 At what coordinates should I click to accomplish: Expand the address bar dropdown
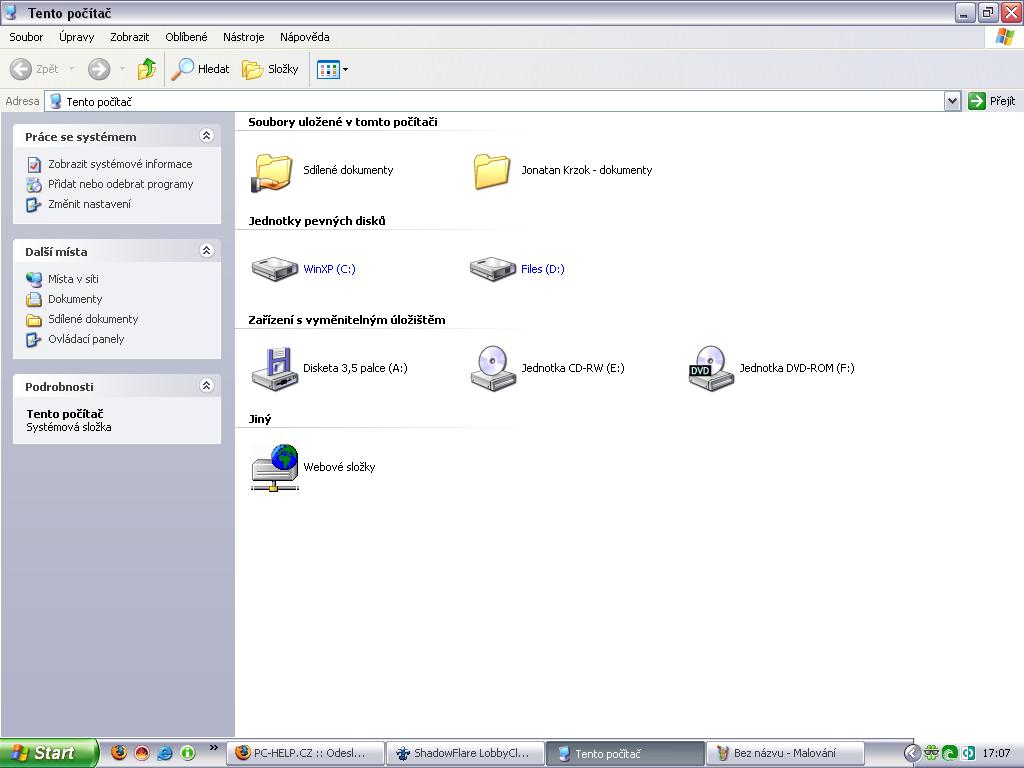tap(952, 101)
